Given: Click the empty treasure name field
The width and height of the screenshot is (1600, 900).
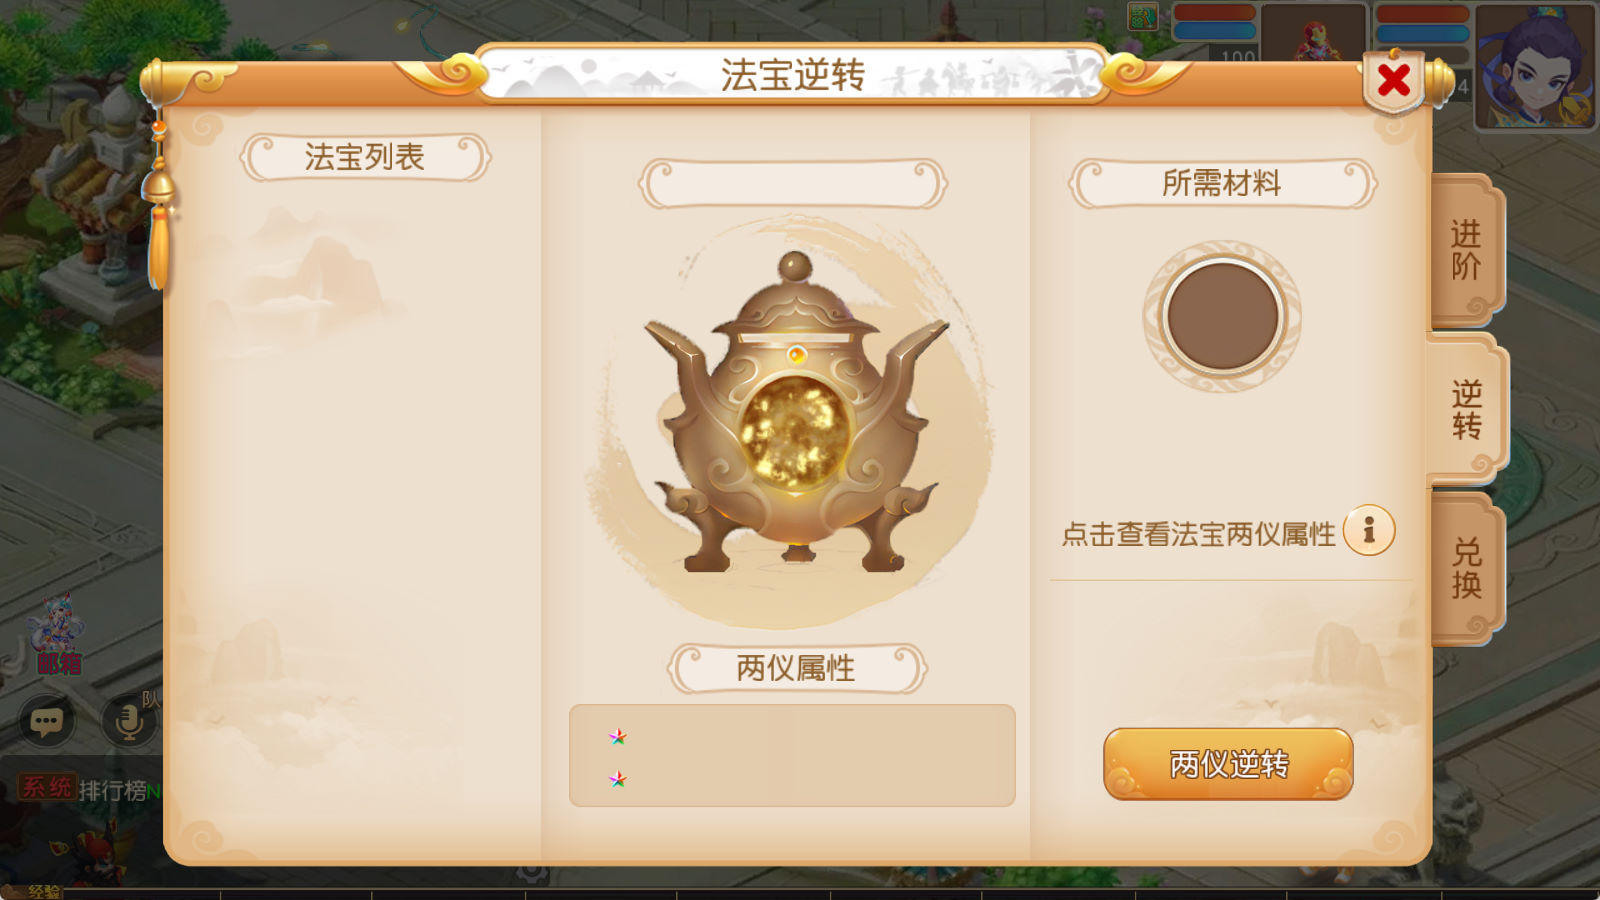Looking at the screenshot, I should pyautogui.click(x=792, y=184).
